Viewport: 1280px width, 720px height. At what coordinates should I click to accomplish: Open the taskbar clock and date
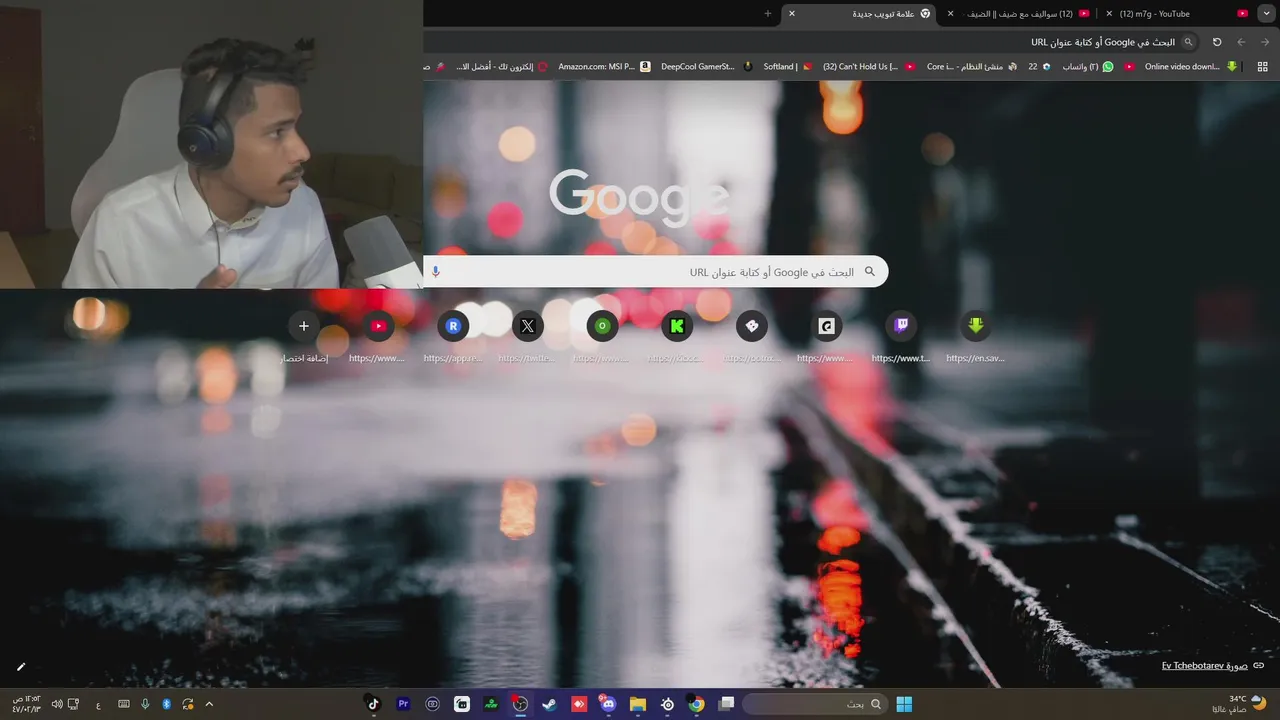click(x=25, y=704)
